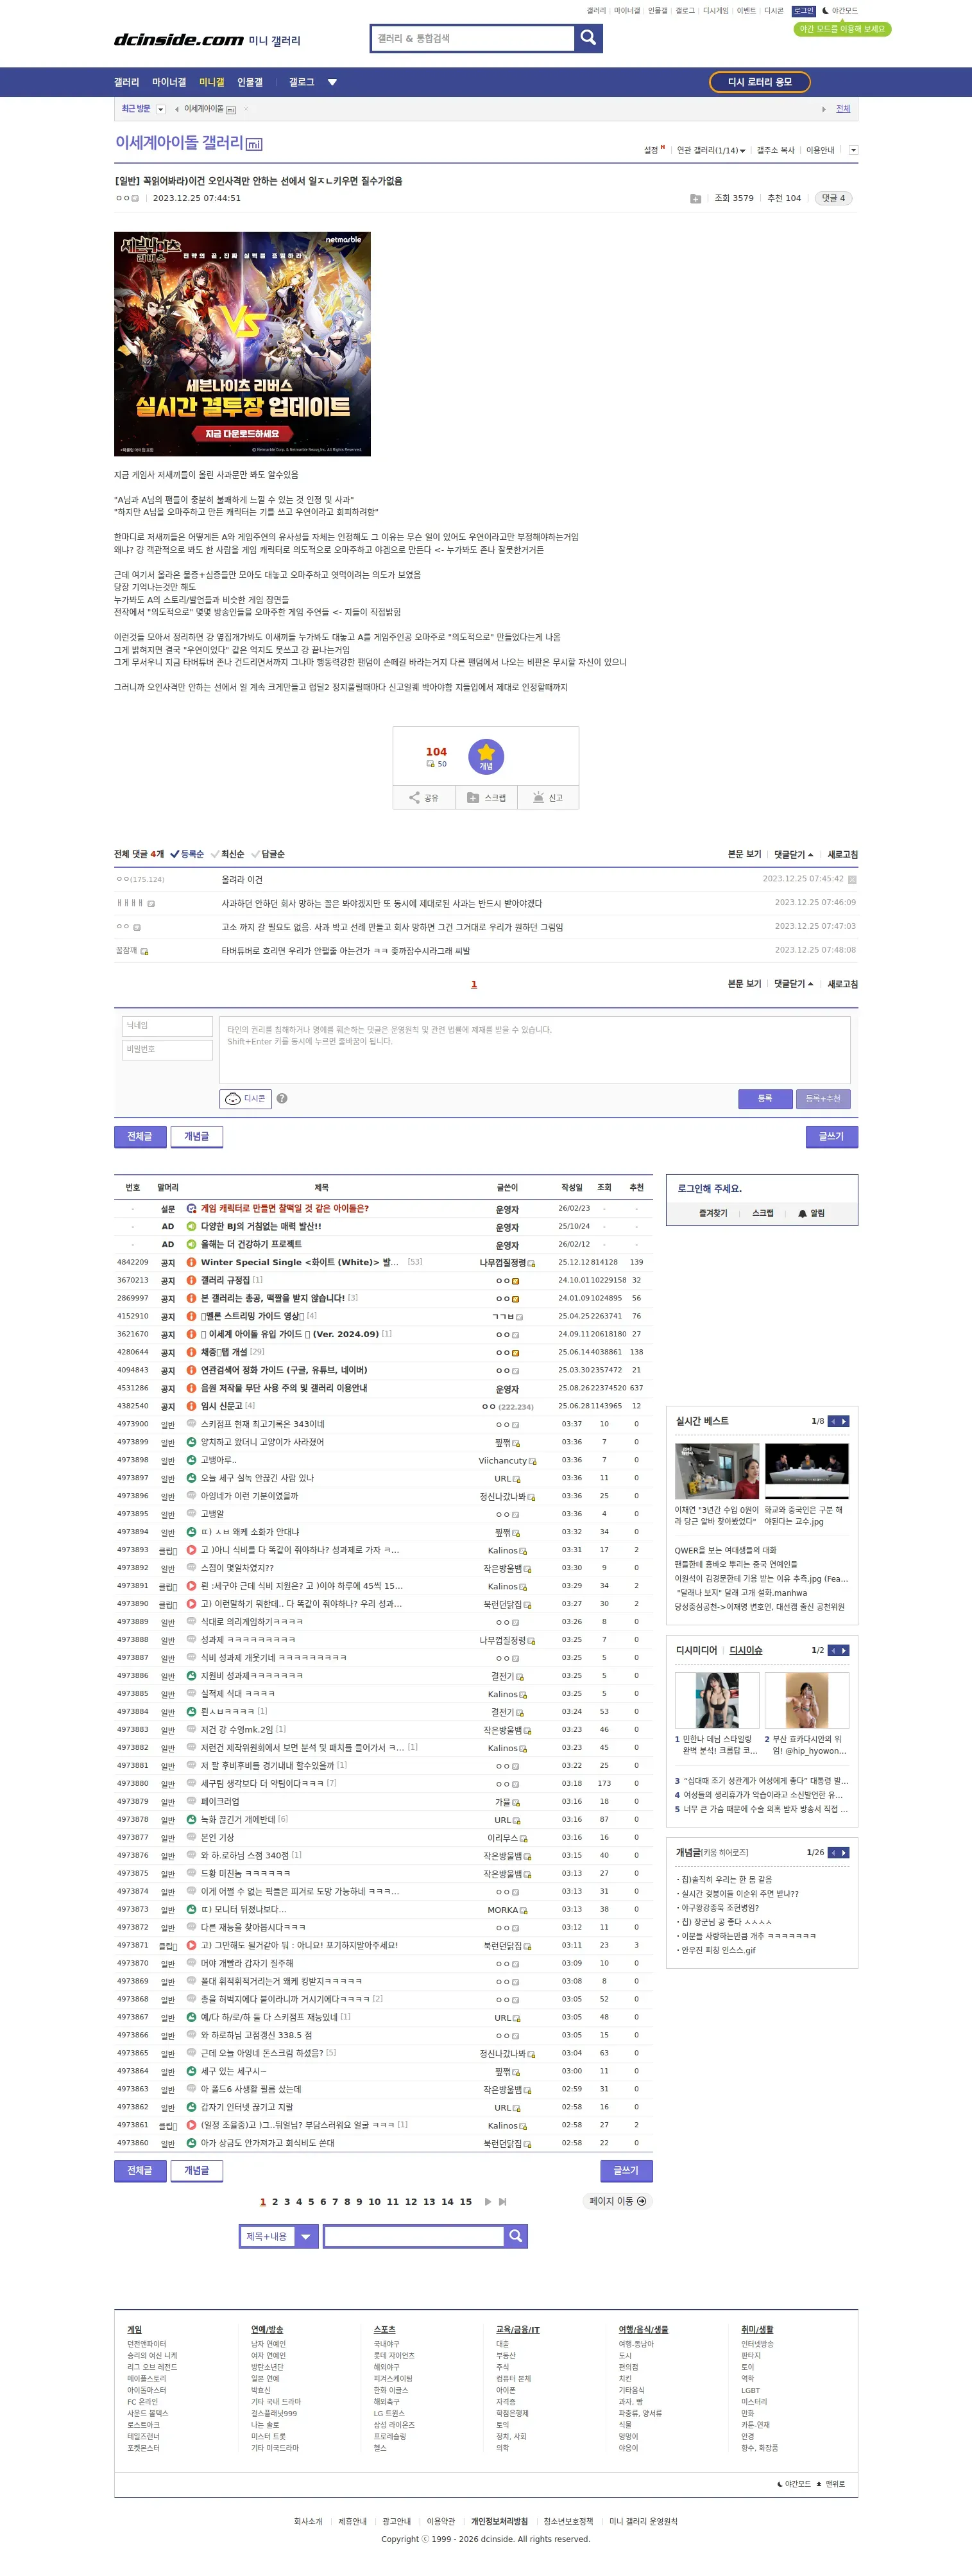Click the upper 글쓰기 write button
Screen dimensions: 972x2576
[831, 1136]
